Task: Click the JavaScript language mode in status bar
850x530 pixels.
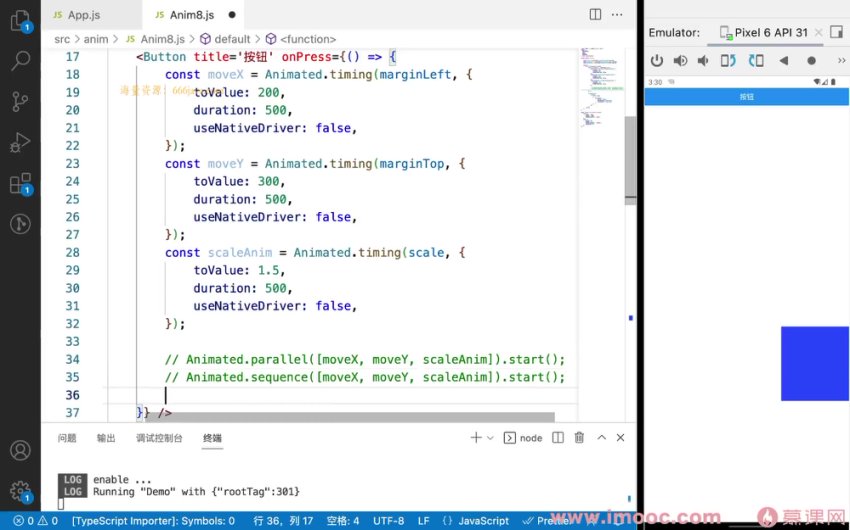Action: tap(483, 521)
